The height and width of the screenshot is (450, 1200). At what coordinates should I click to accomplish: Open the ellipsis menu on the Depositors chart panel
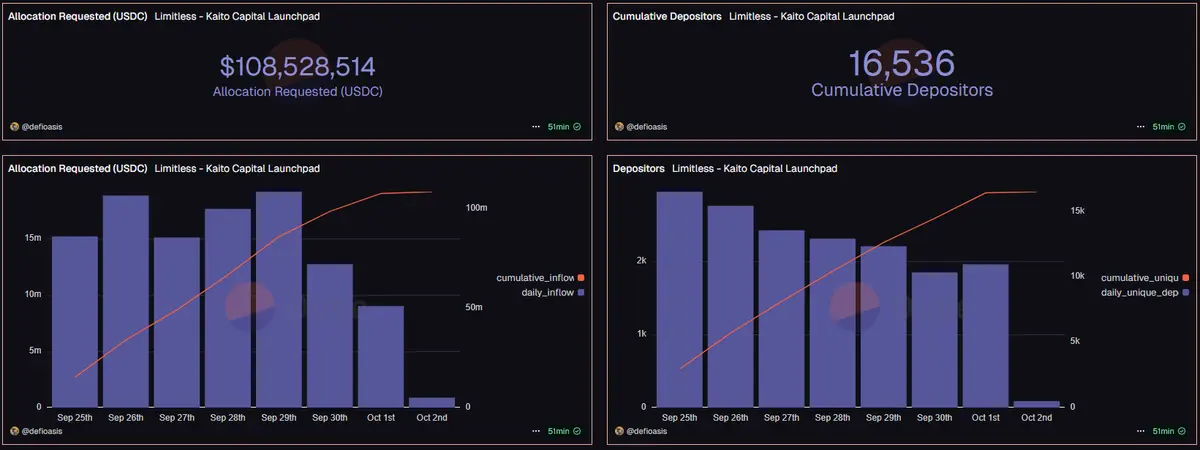(1141, 431)
